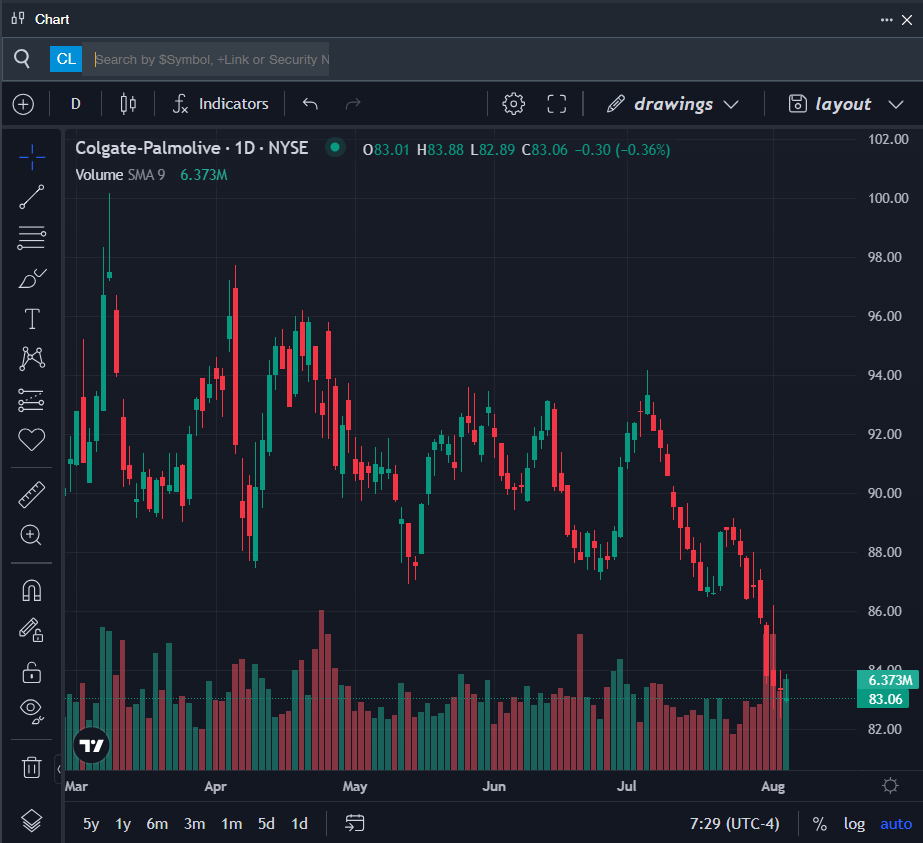
Task: Toggle the auto scale
Action: tap(896, 824)
